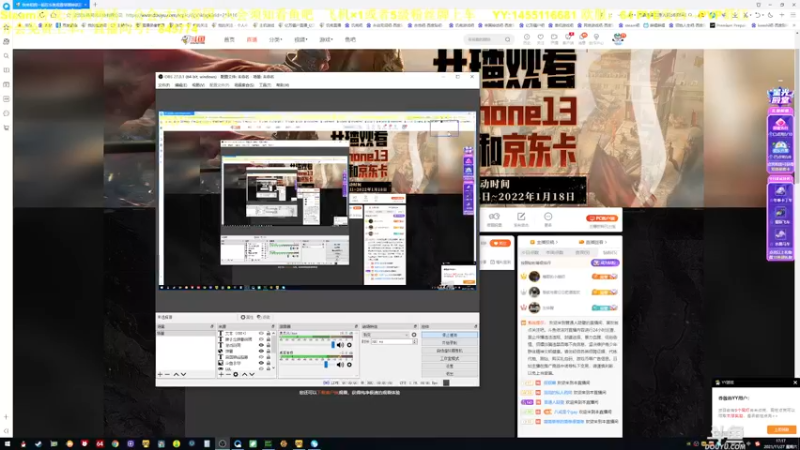800x450 pixels.
Task: Open the 编辑 Edit menu in OBS
Action: tap(181, 85)
